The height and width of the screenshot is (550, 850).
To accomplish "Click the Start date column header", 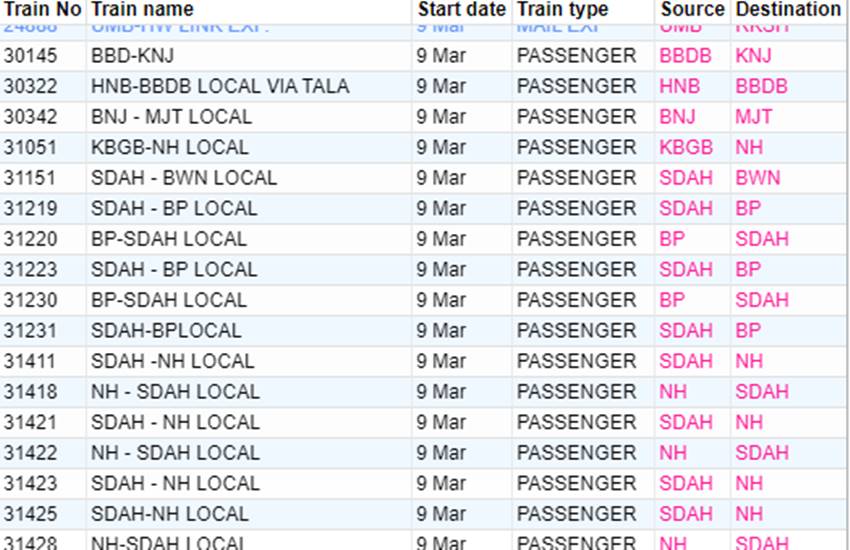I will [462, 9].
